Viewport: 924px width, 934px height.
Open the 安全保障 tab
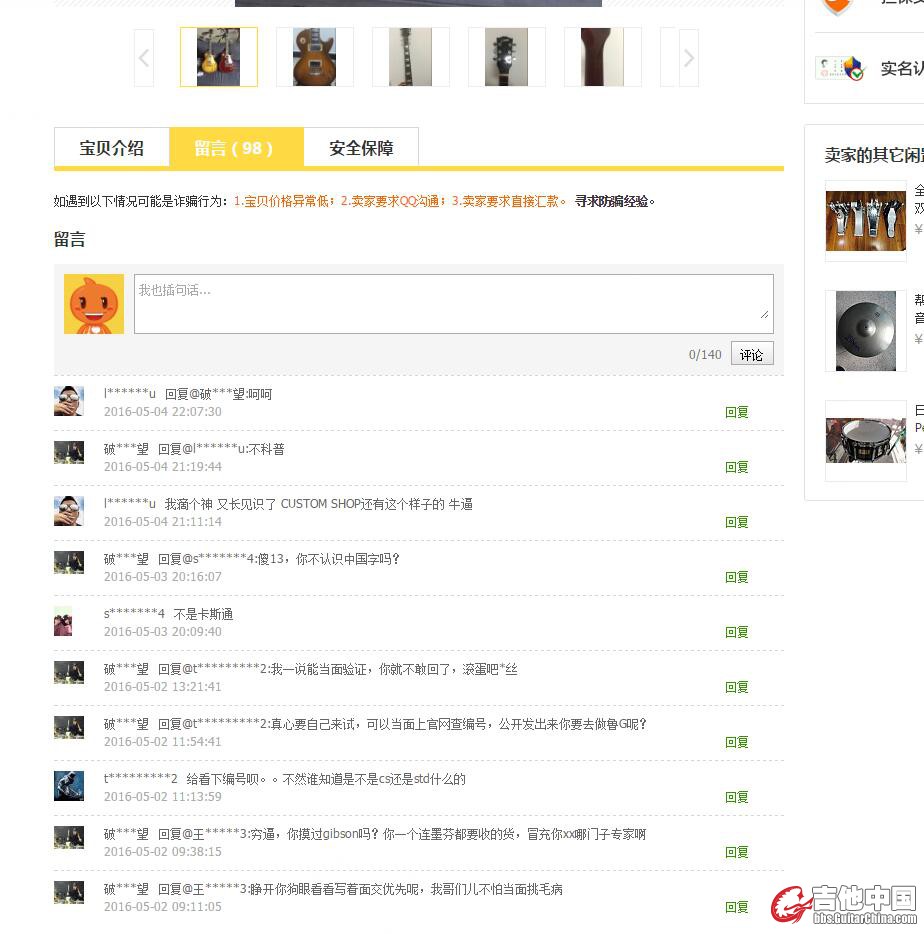coord(361,148)
